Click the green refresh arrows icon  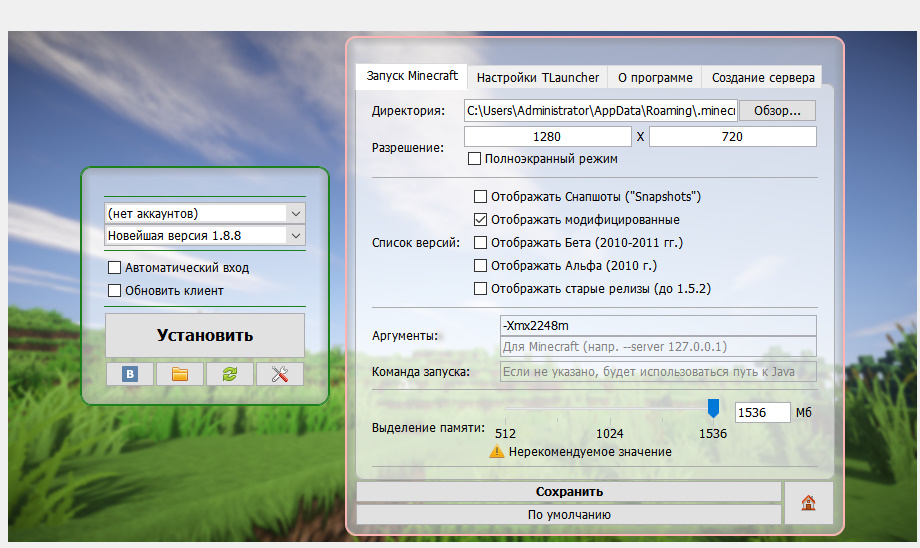coord(229,374)
